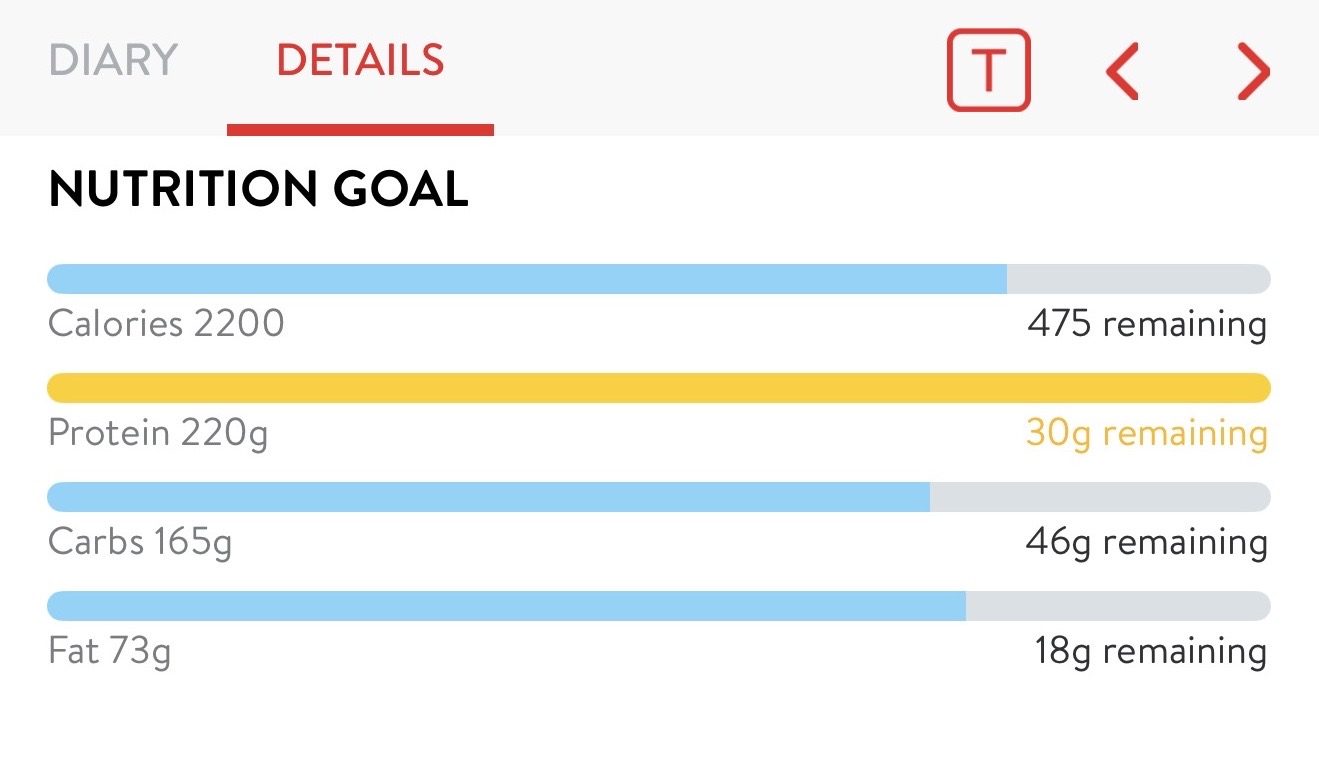Click the Calories progress bar
1319x769 pixels.
click(527, 279)
